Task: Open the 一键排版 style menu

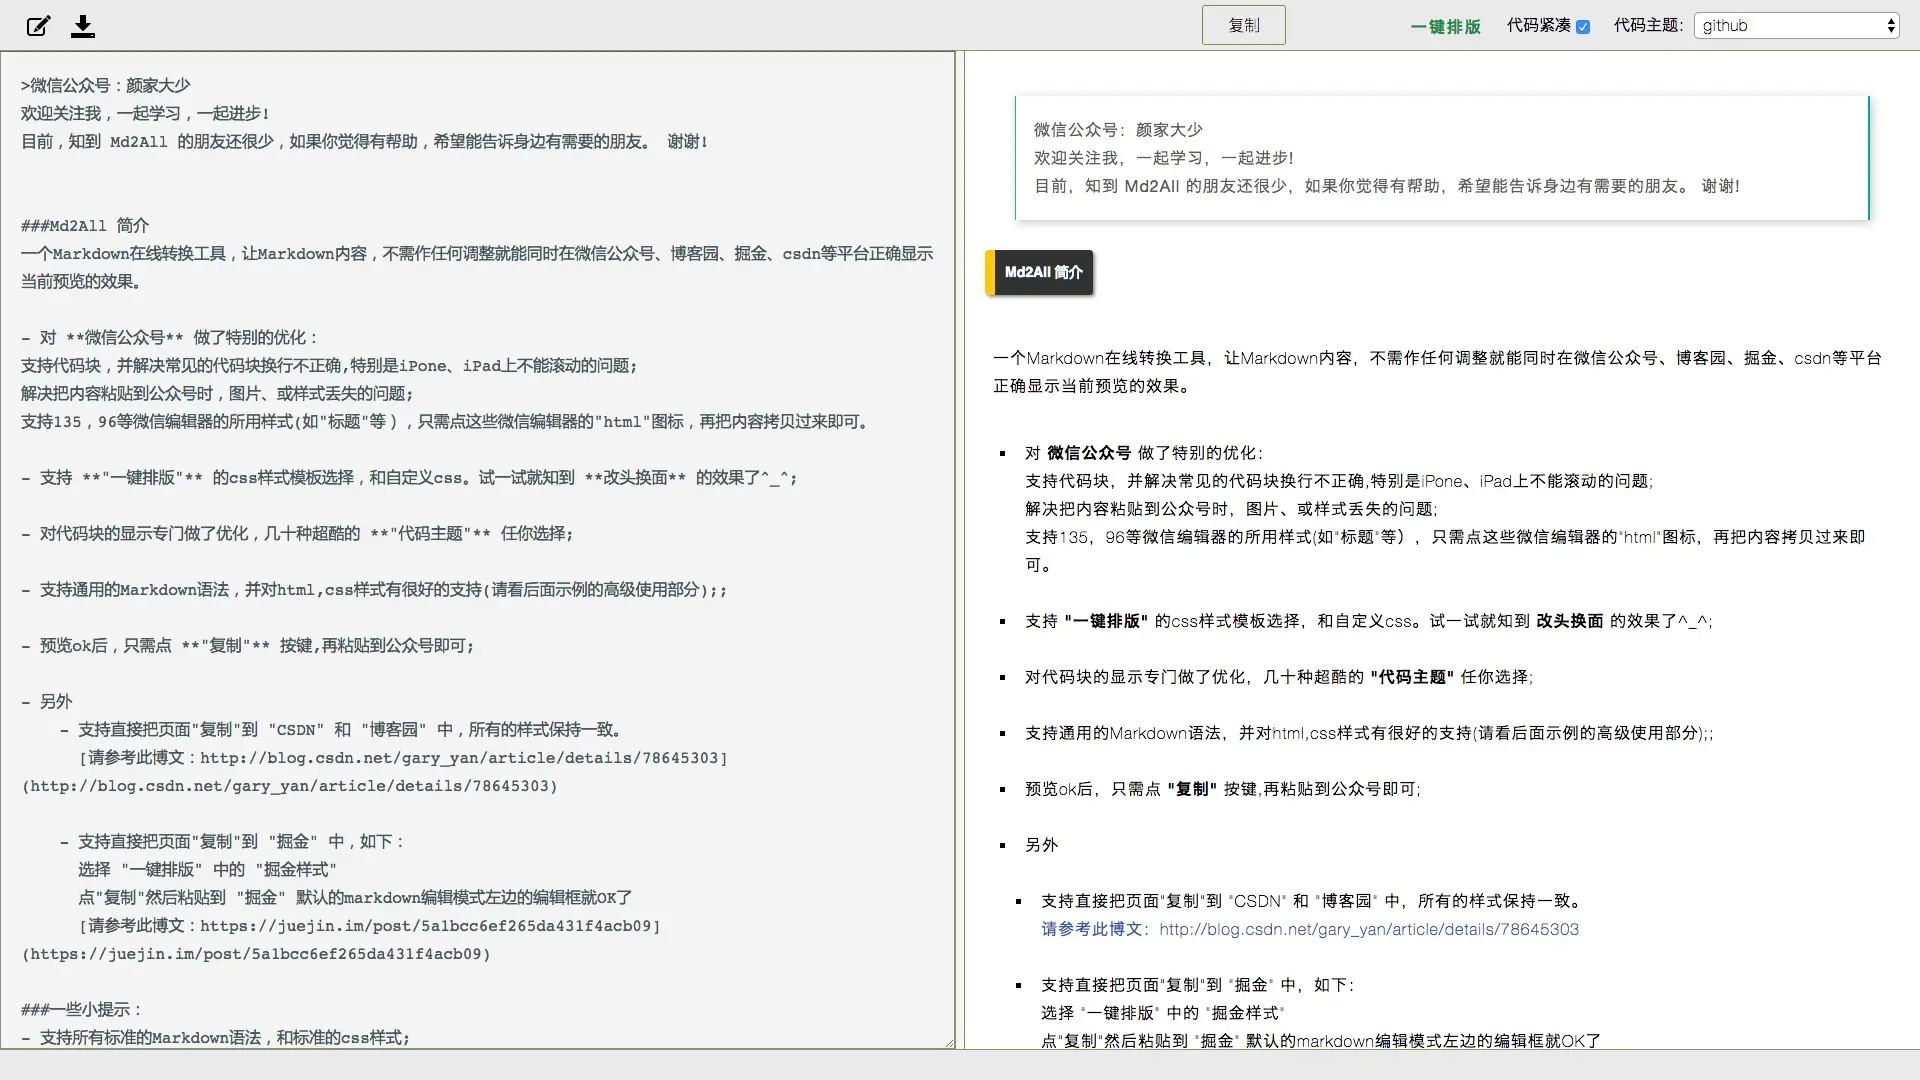Action: pos(1445,26)
